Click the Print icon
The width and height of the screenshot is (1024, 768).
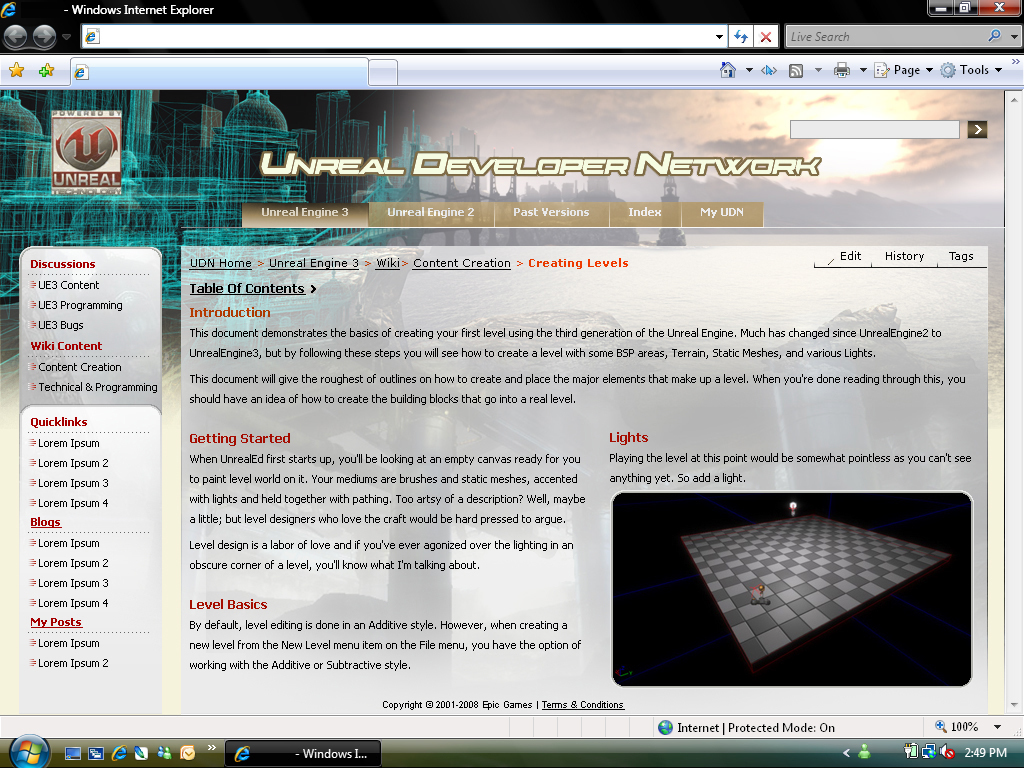click(842, 71)
